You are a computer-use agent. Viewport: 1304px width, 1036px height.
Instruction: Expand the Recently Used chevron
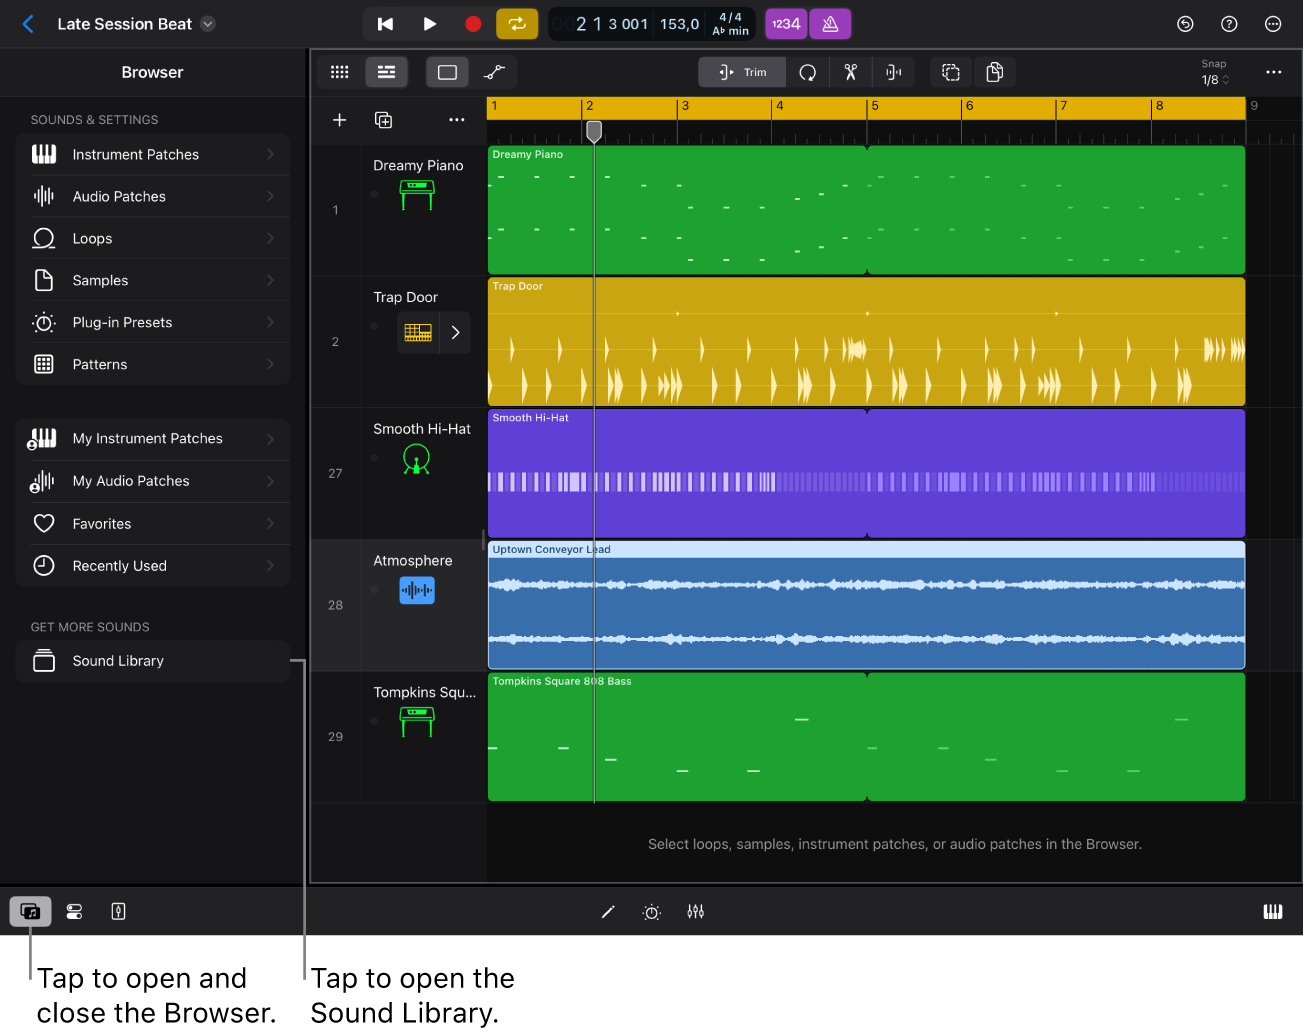[x=270, y=565]
